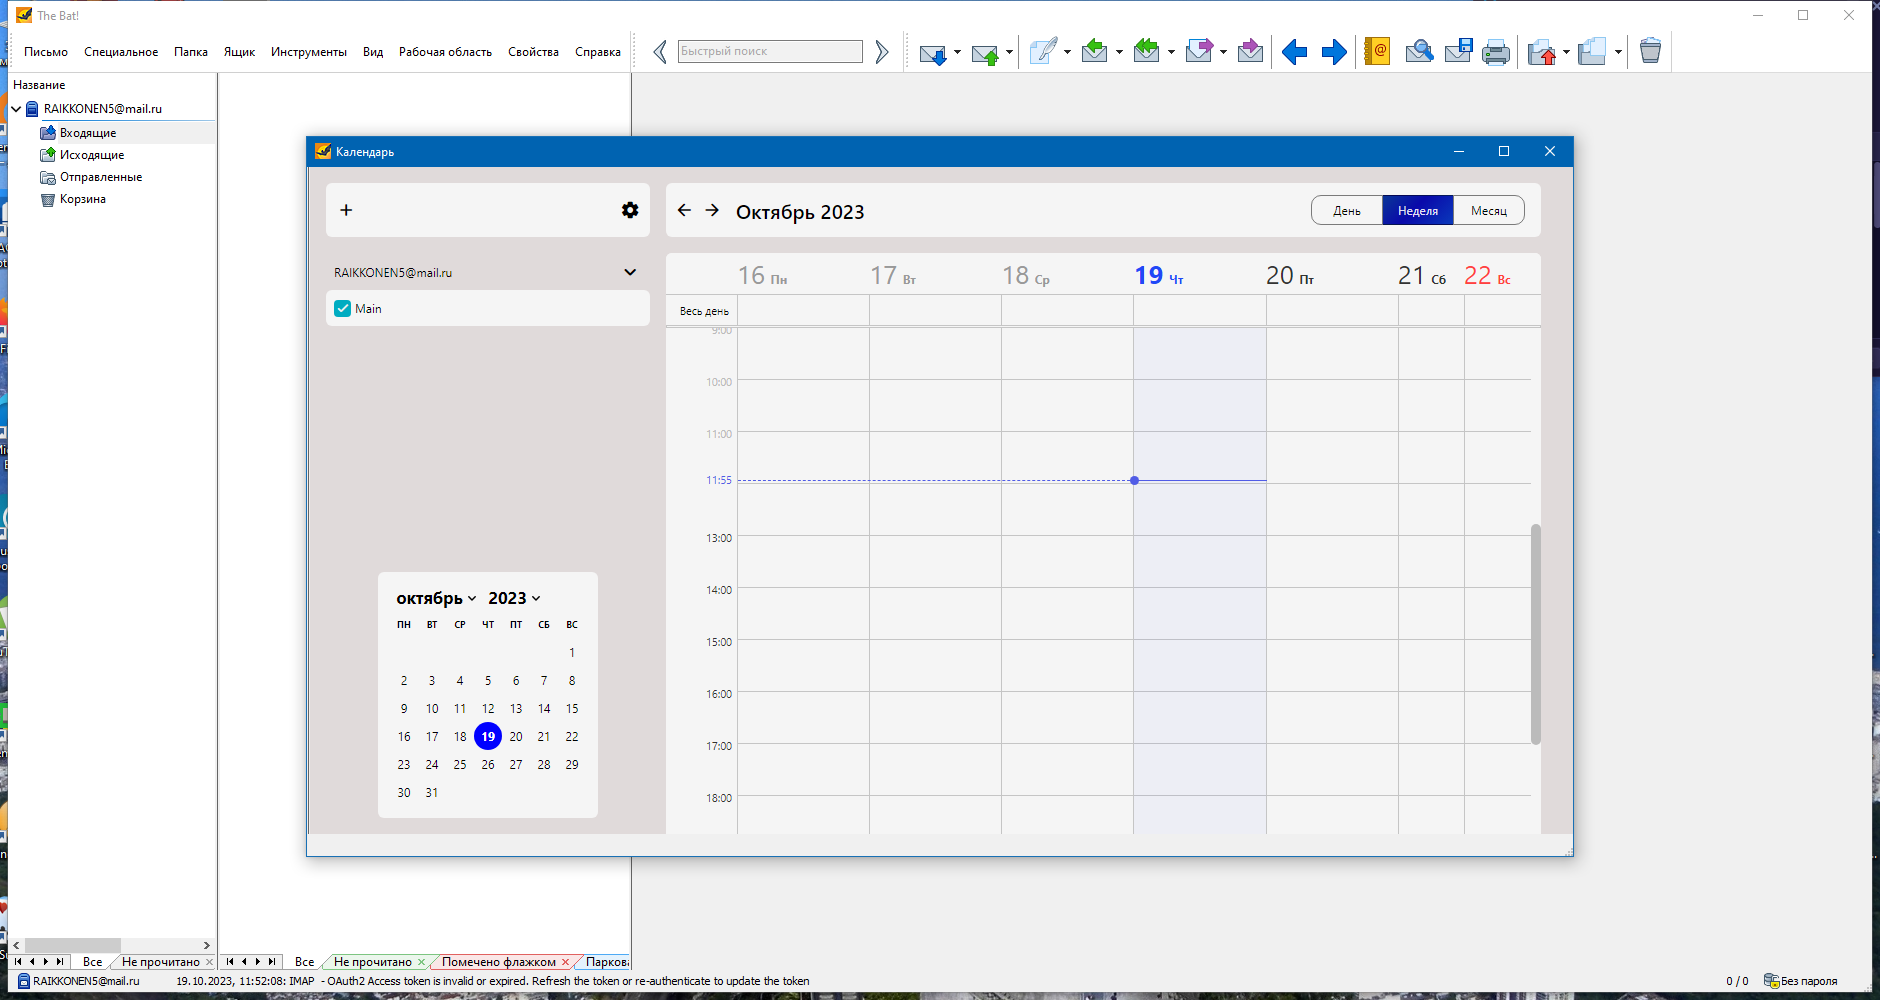This screenshot has width=1880, height=1000.
Task: Open the 2023 year dropdown
Action: (514, 598)
